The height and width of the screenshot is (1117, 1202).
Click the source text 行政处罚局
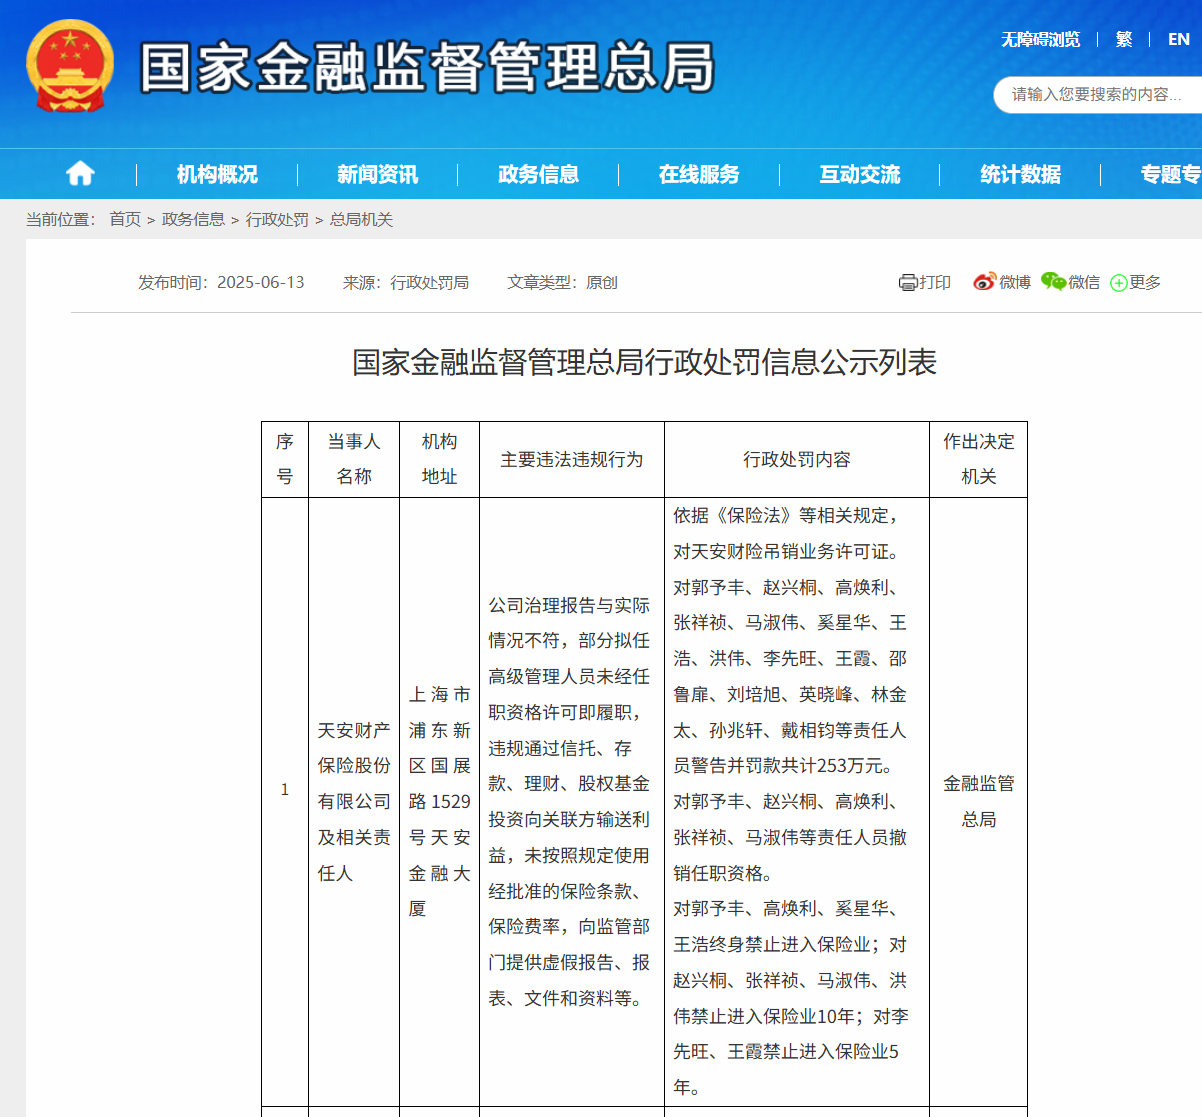coord(429,283)
